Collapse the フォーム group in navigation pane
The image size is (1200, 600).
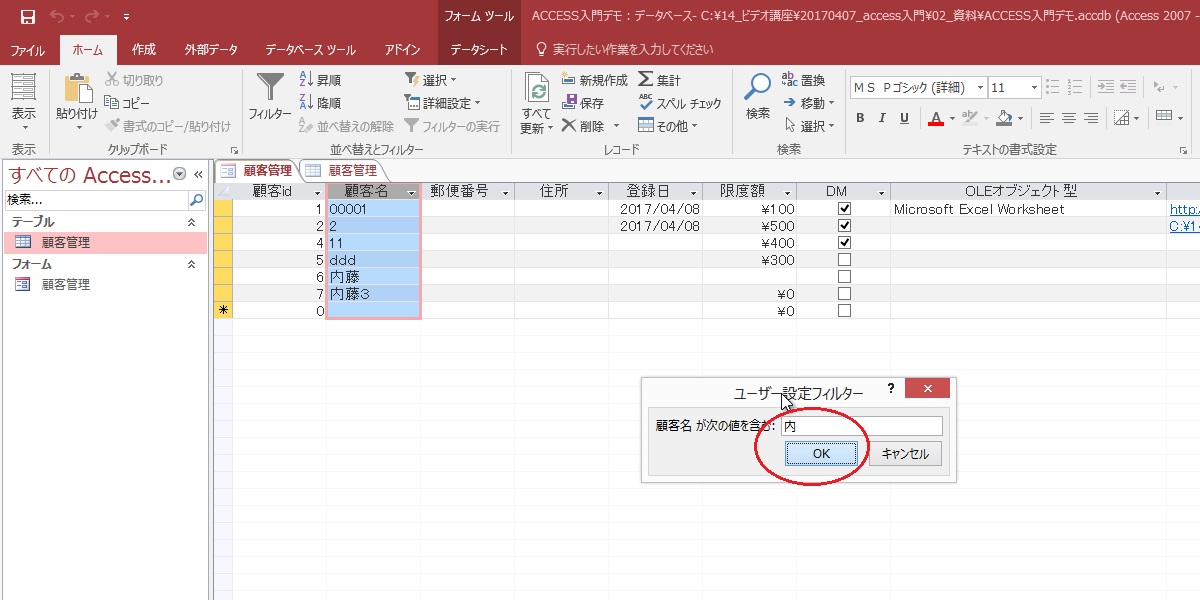[x=192, y=264]
